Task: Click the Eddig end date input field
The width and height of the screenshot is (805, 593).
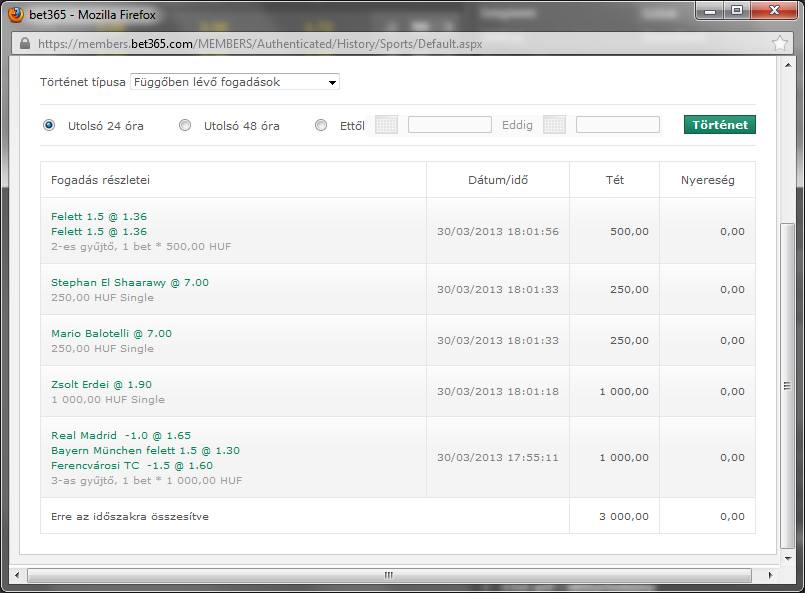Action: coord(618,125)
